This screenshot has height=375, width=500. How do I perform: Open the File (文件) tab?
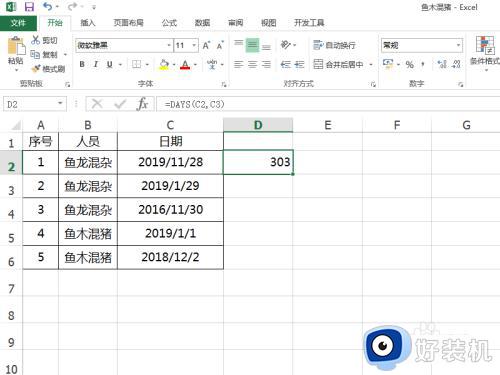coord(18,23)
